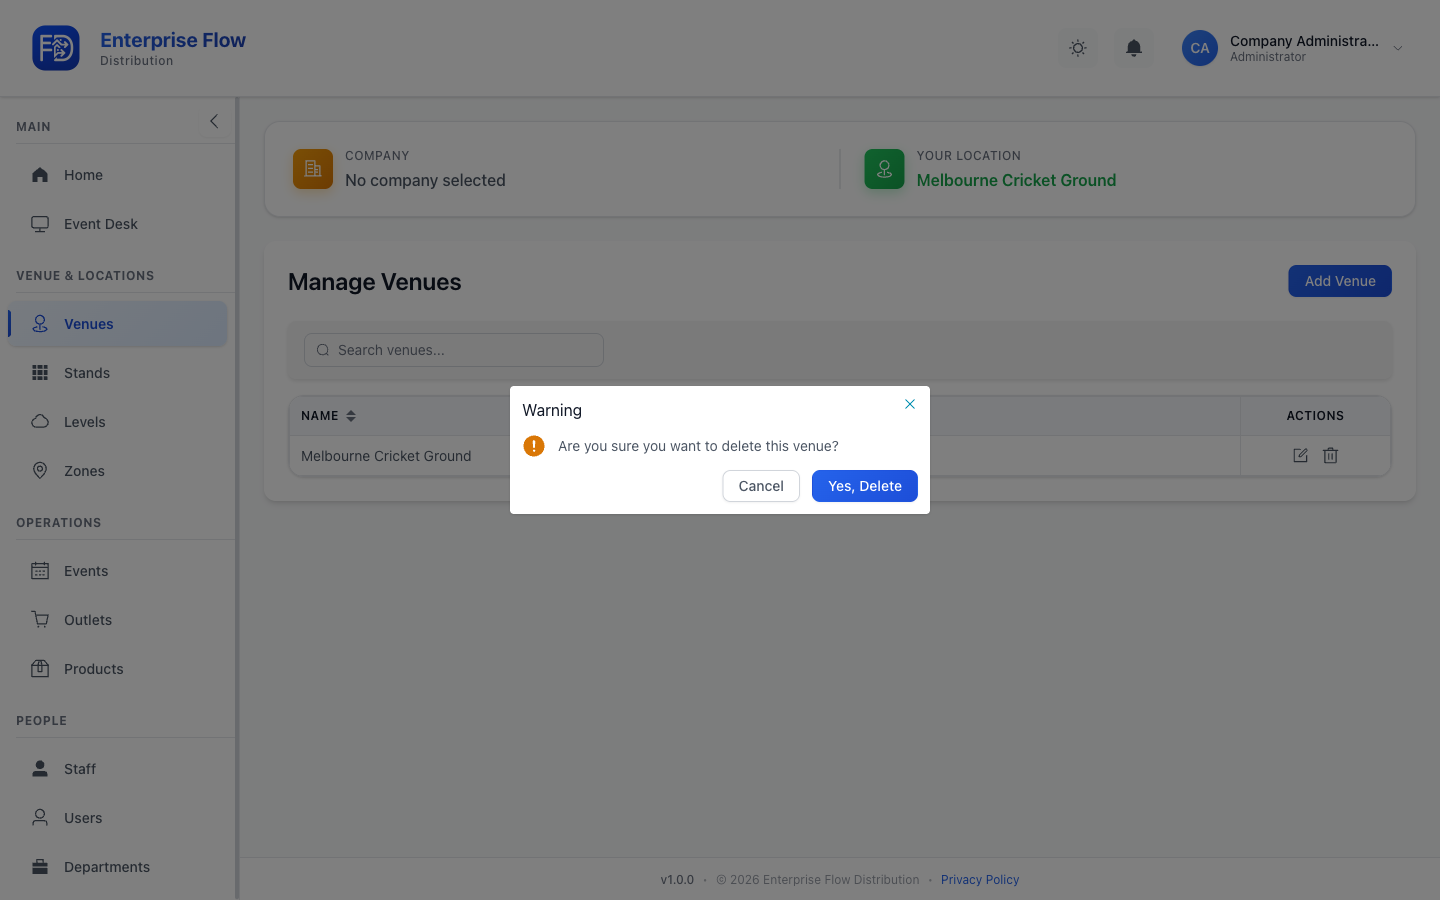Click the version v1.0.0 text
Screen dimensions: 1440x900
(x=677, y=880)
